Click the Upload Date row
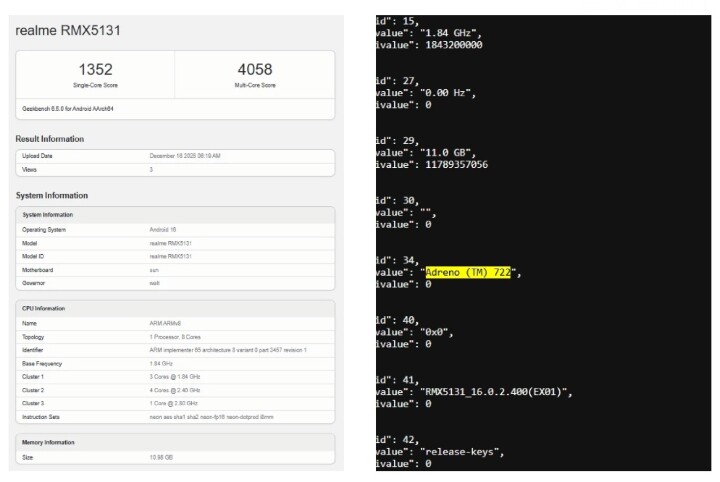Viewport: 720px width, 482px height. coord(175,156)
